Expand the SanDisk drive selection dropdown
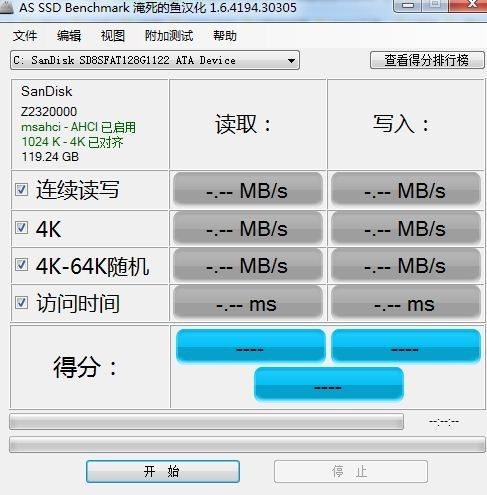 click(x=155, y=60)
